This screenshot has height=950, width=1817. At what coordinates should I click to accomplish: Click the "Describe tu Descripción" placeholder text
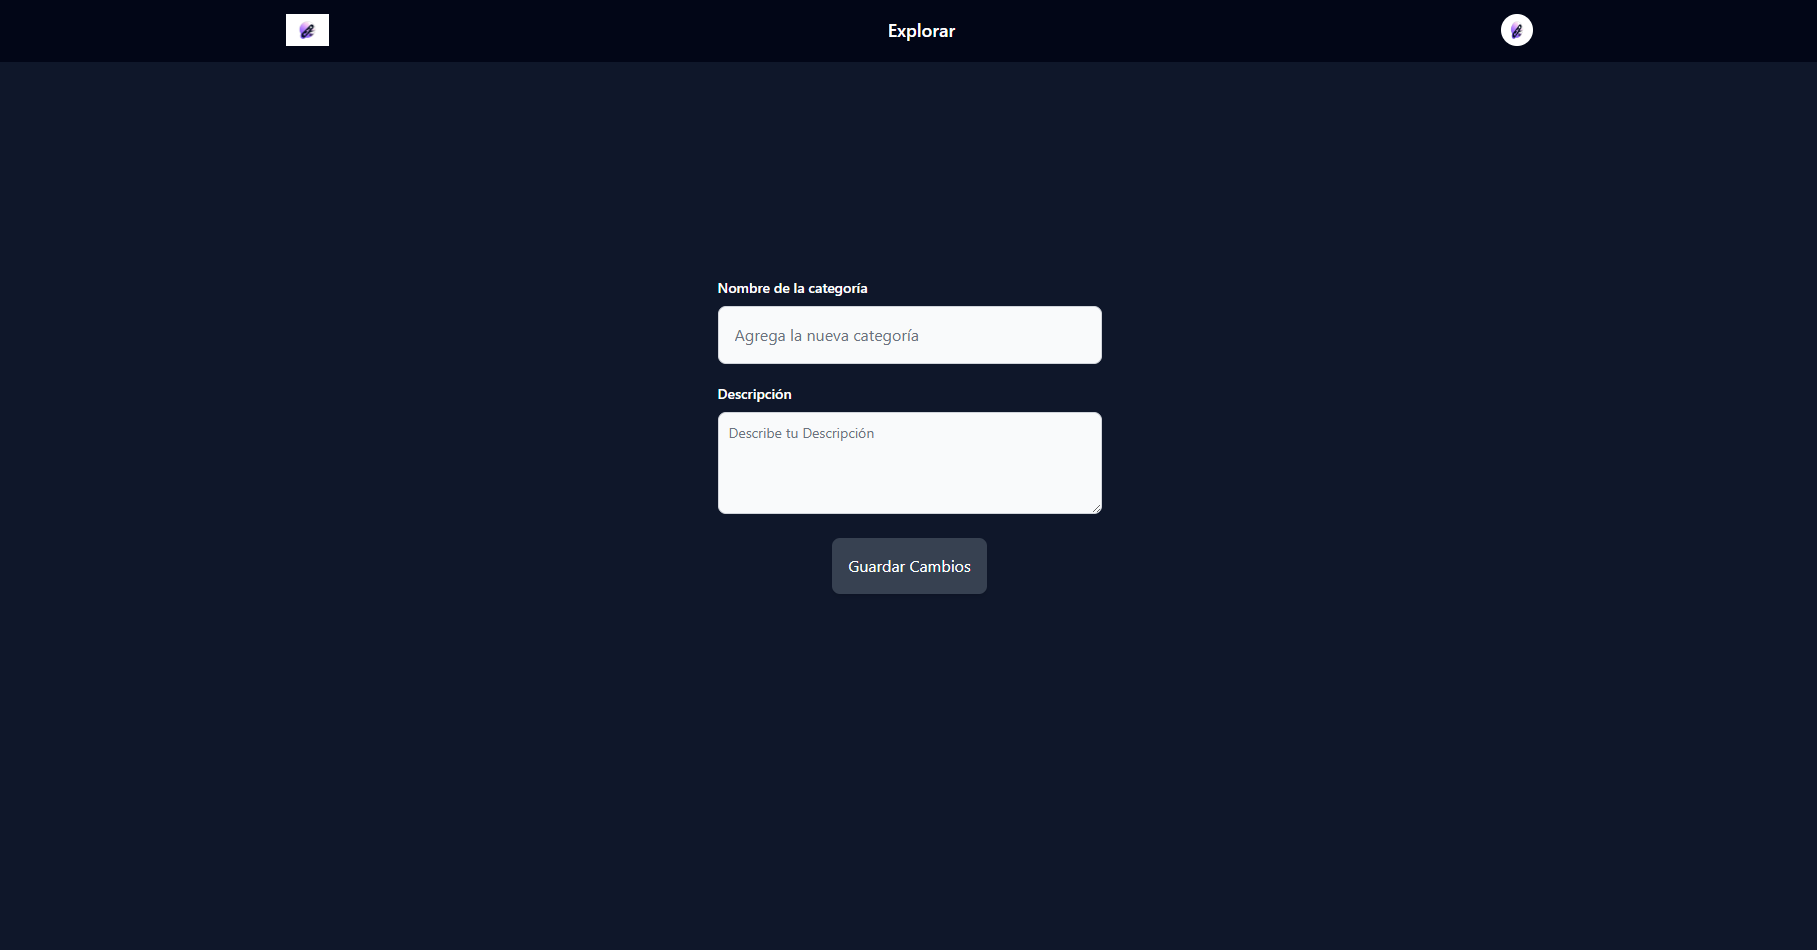801,433
